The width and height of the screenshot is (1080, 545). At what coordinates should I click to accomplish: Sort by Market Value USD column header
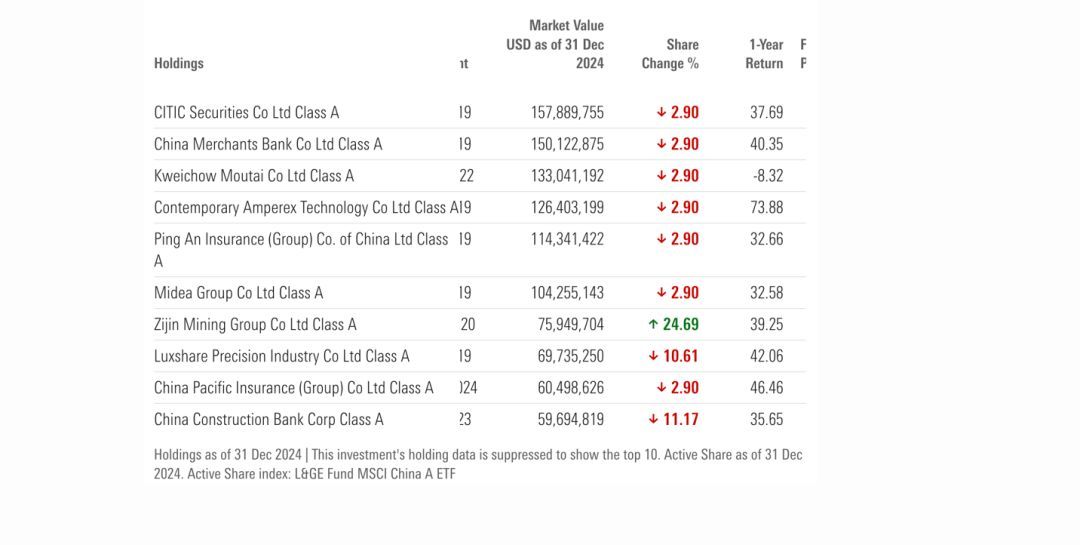pyautogui.click(x=556, y=44)
